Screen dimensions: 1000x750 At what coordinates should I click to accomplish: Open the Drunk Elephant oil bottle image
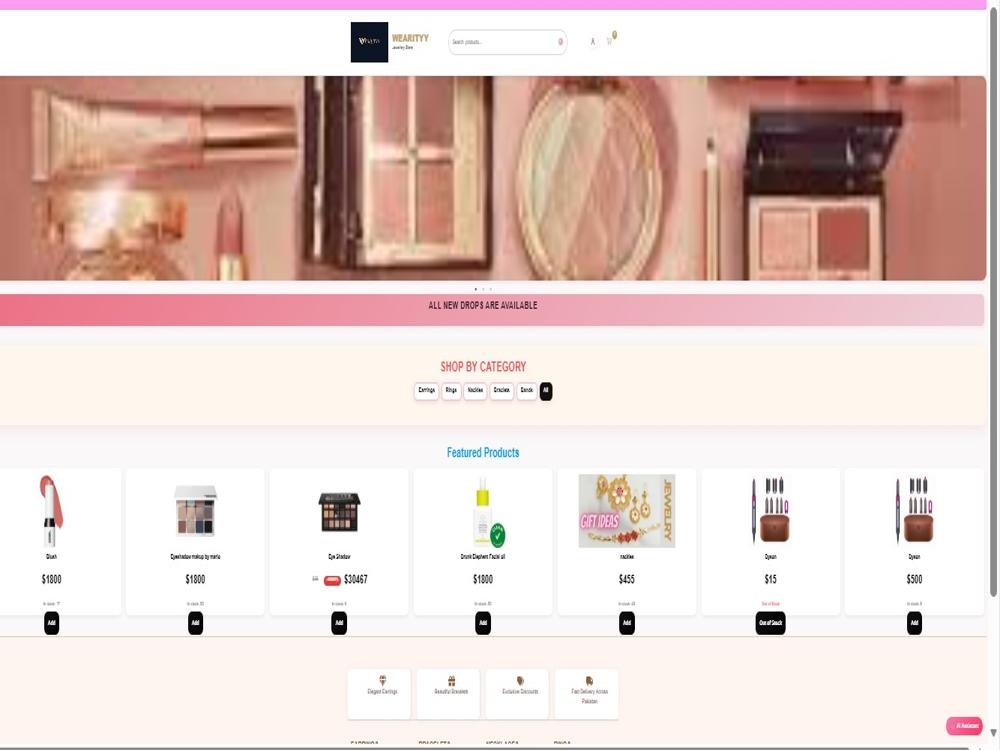489,512
